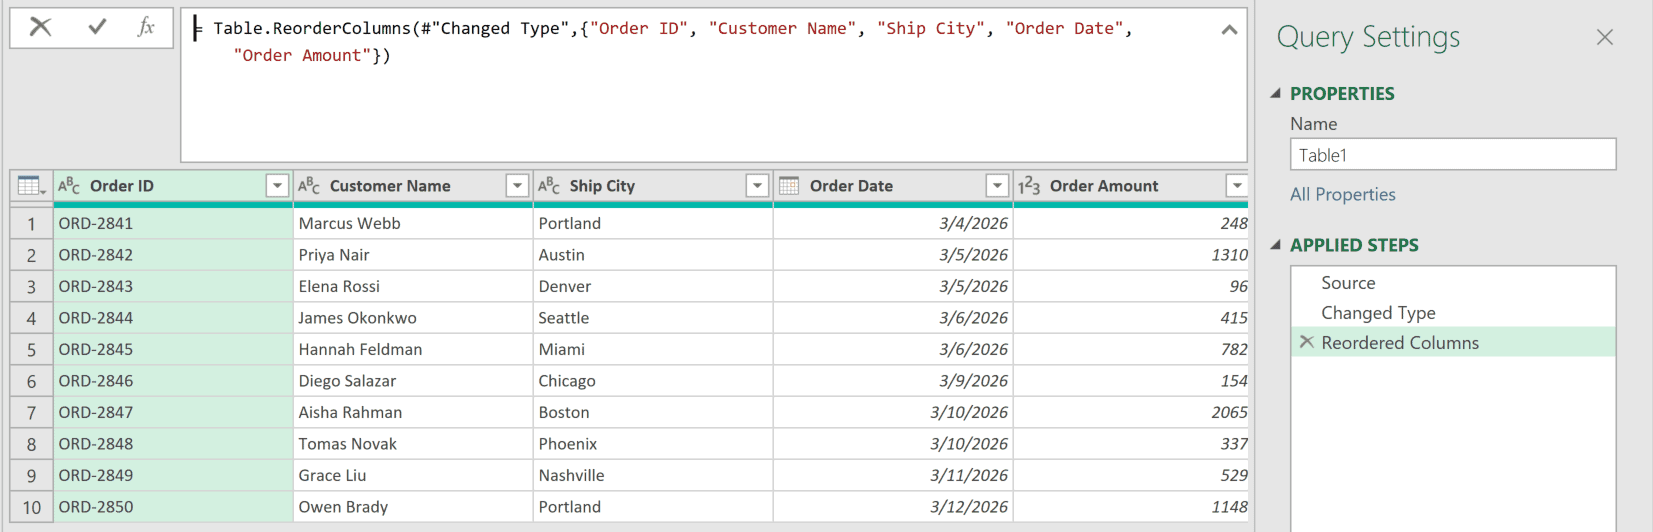Click the cell Diego Salazar

[x=413, y=381]
